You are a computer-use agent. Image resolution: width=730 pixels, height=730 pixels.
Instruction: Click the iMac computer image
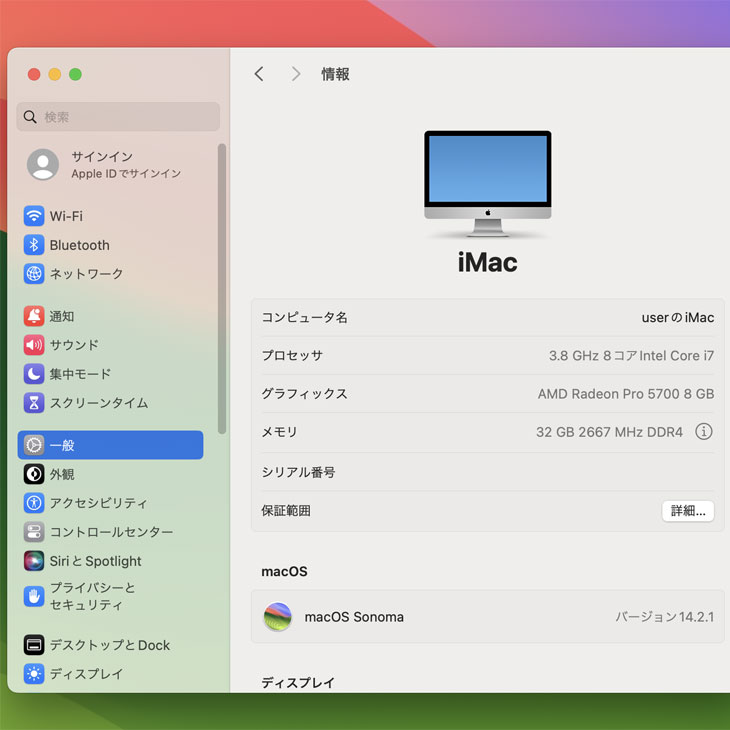coord(487,184)
